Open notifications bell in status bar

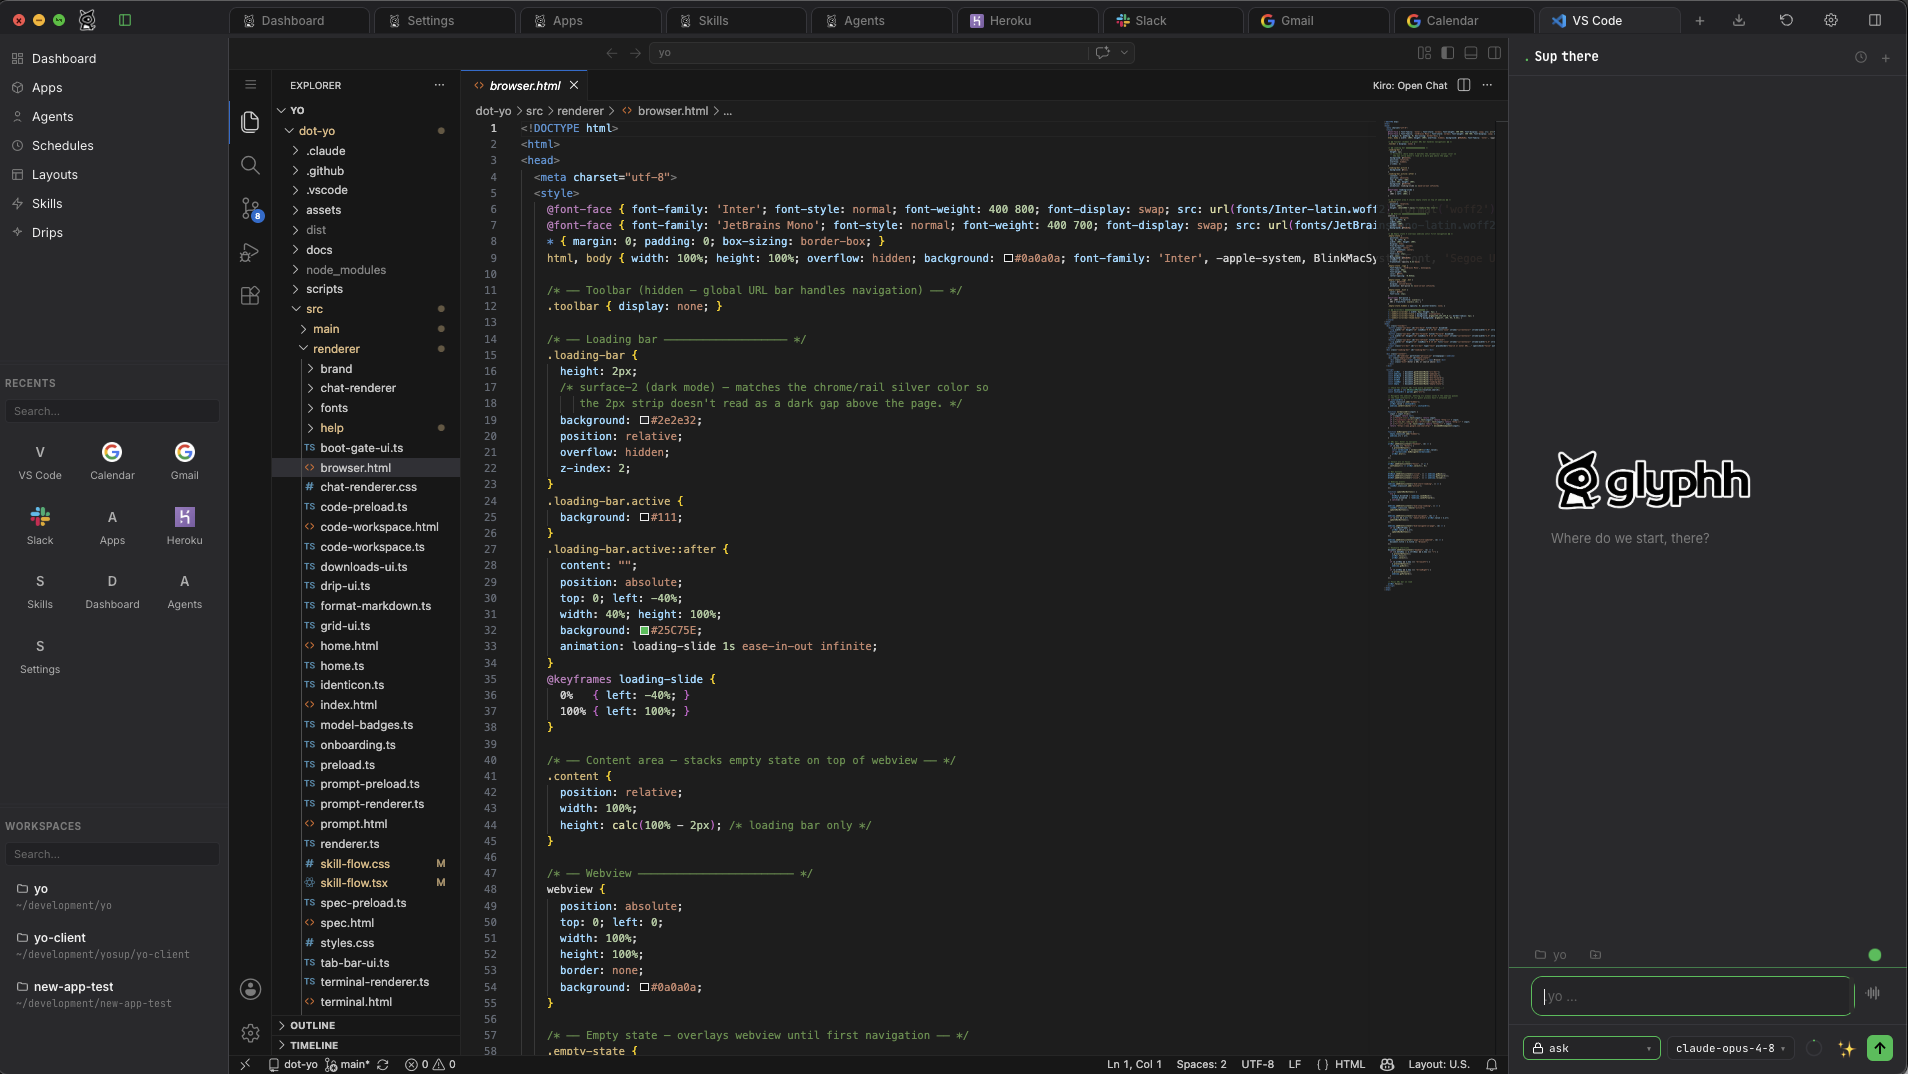(x=1492, y=1064)
